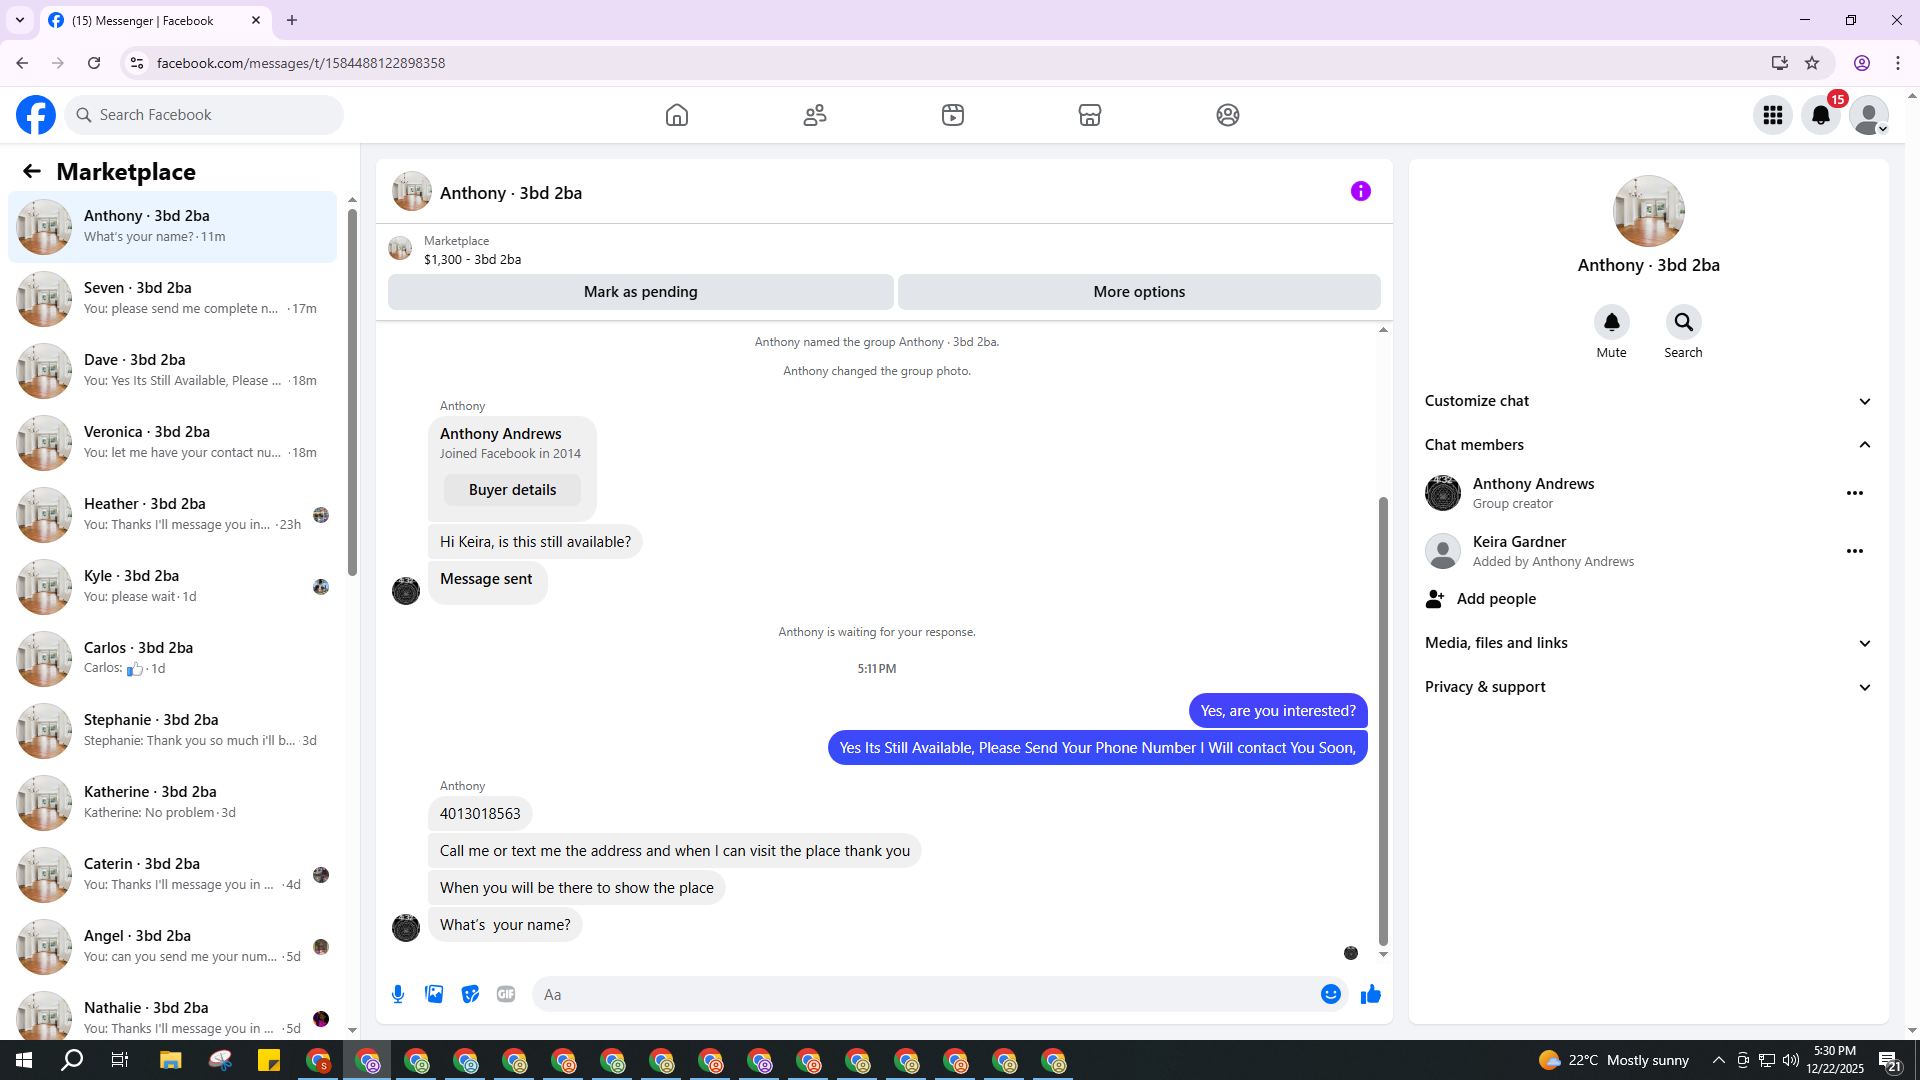Open the notifications bell

click(1821, 115)
